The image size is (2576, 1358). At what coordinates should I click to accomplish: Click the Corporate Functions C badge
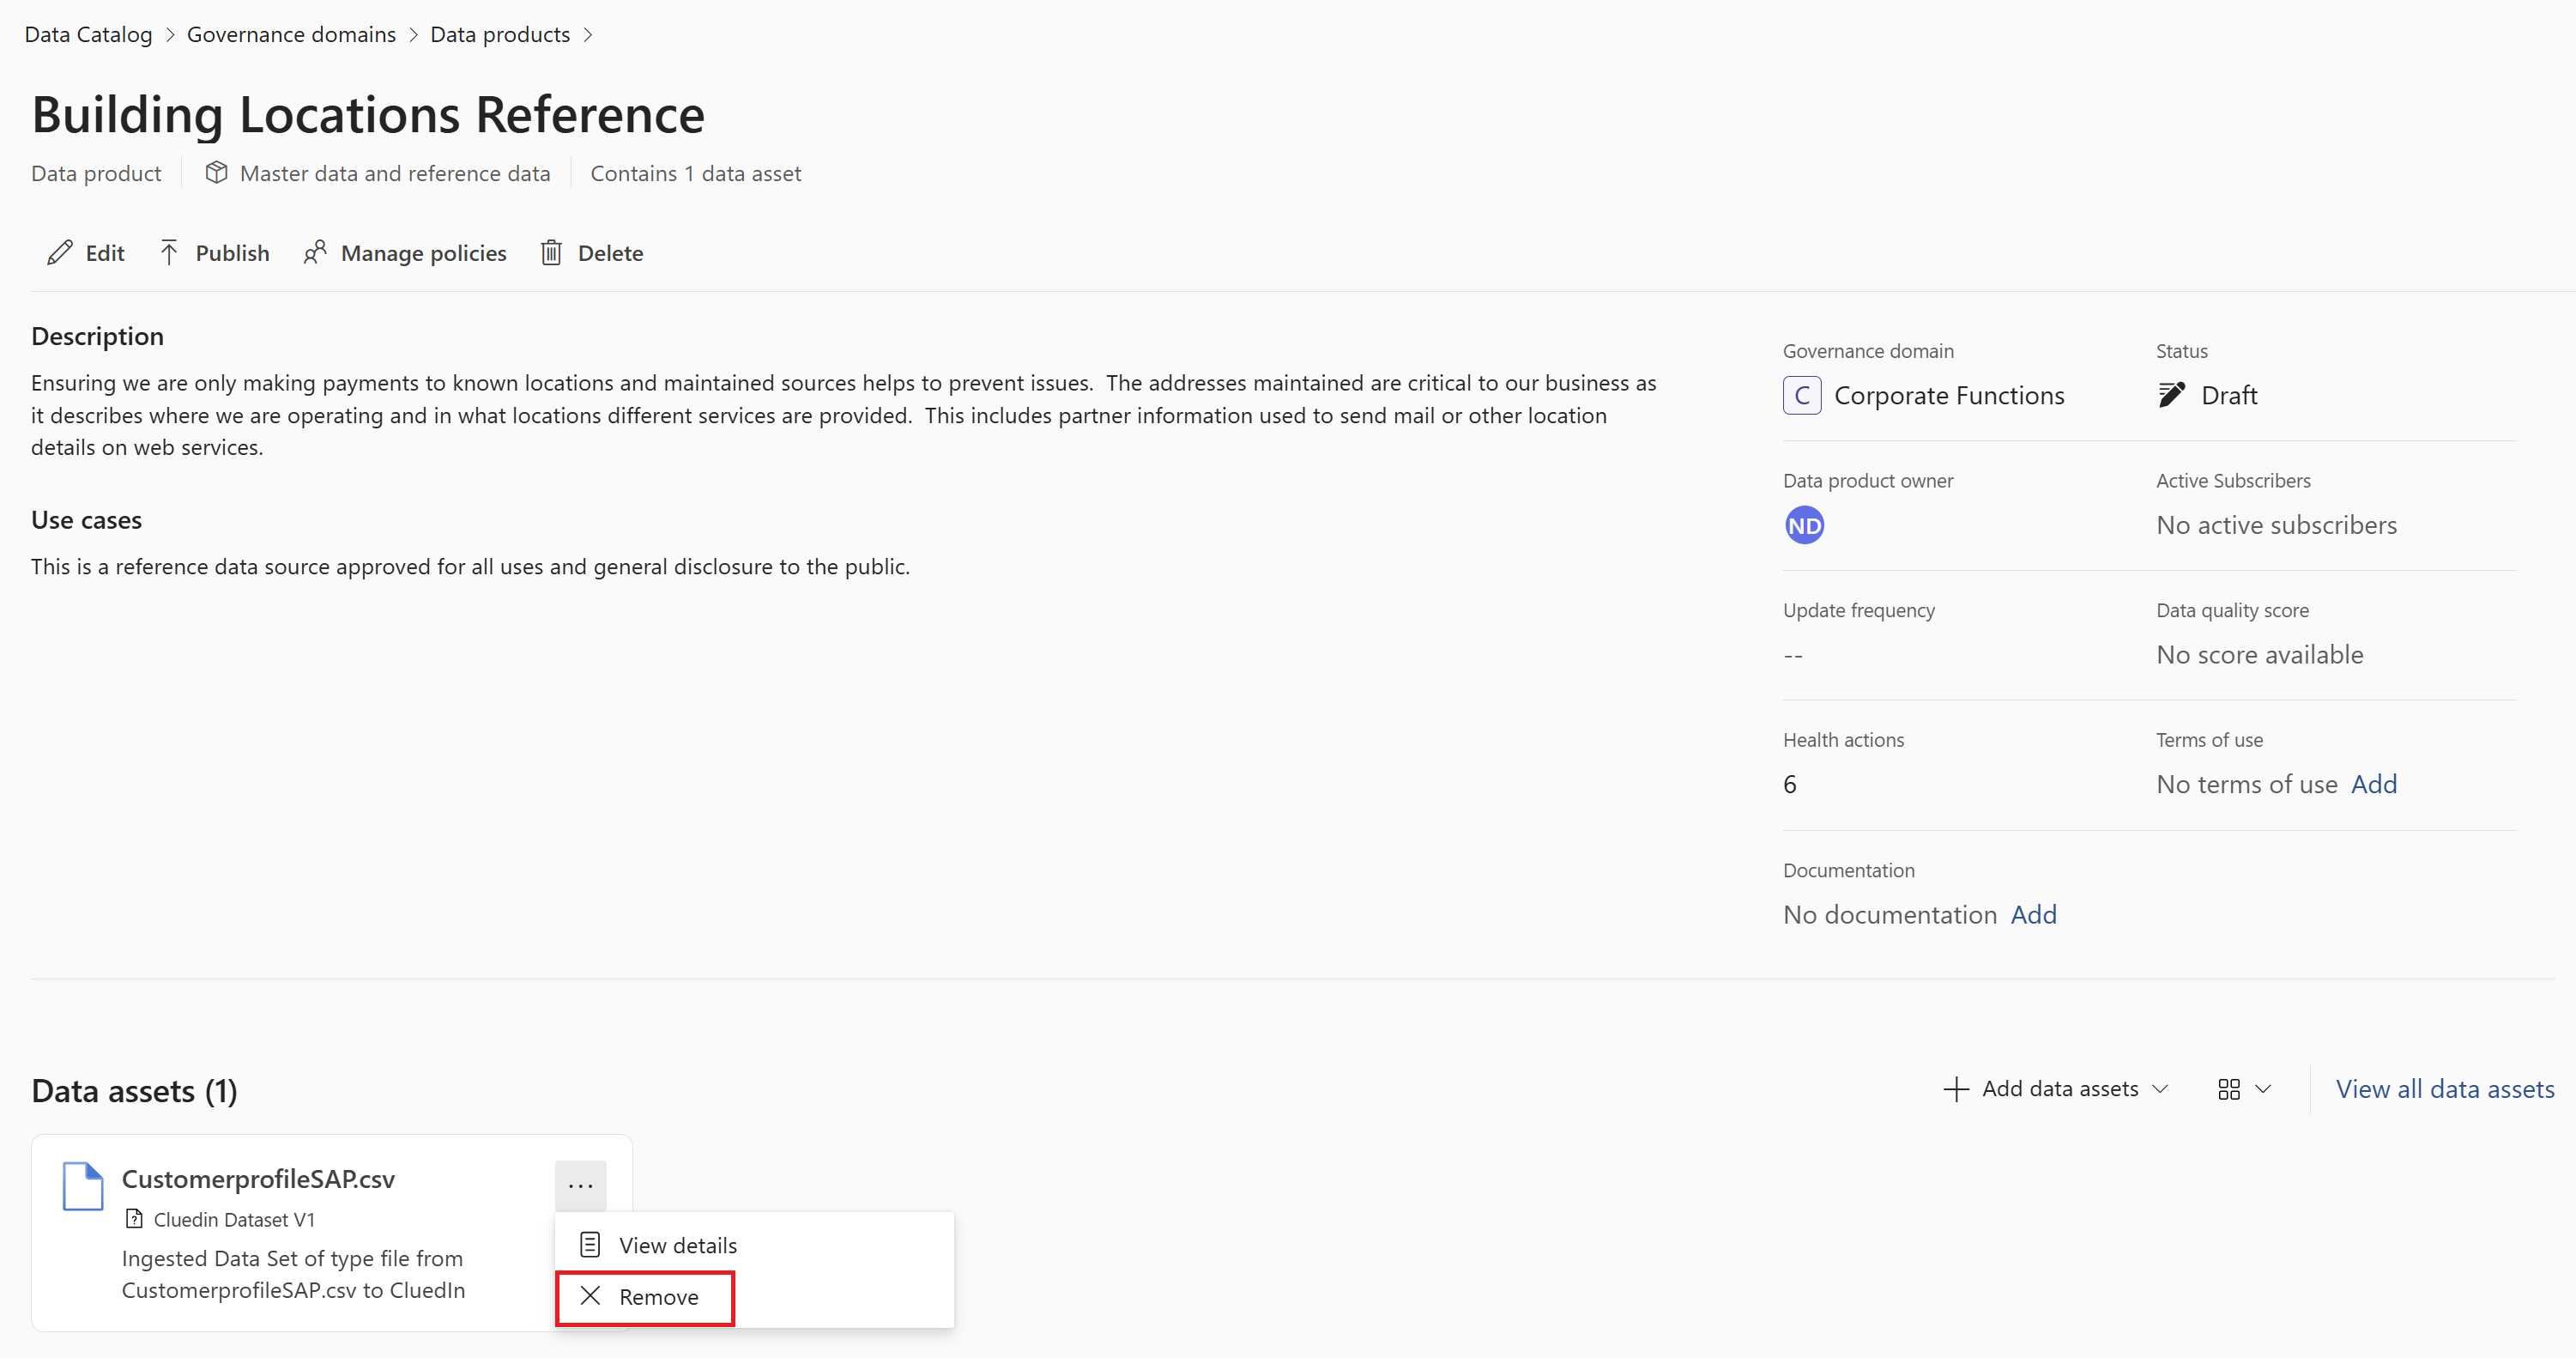1802,395
